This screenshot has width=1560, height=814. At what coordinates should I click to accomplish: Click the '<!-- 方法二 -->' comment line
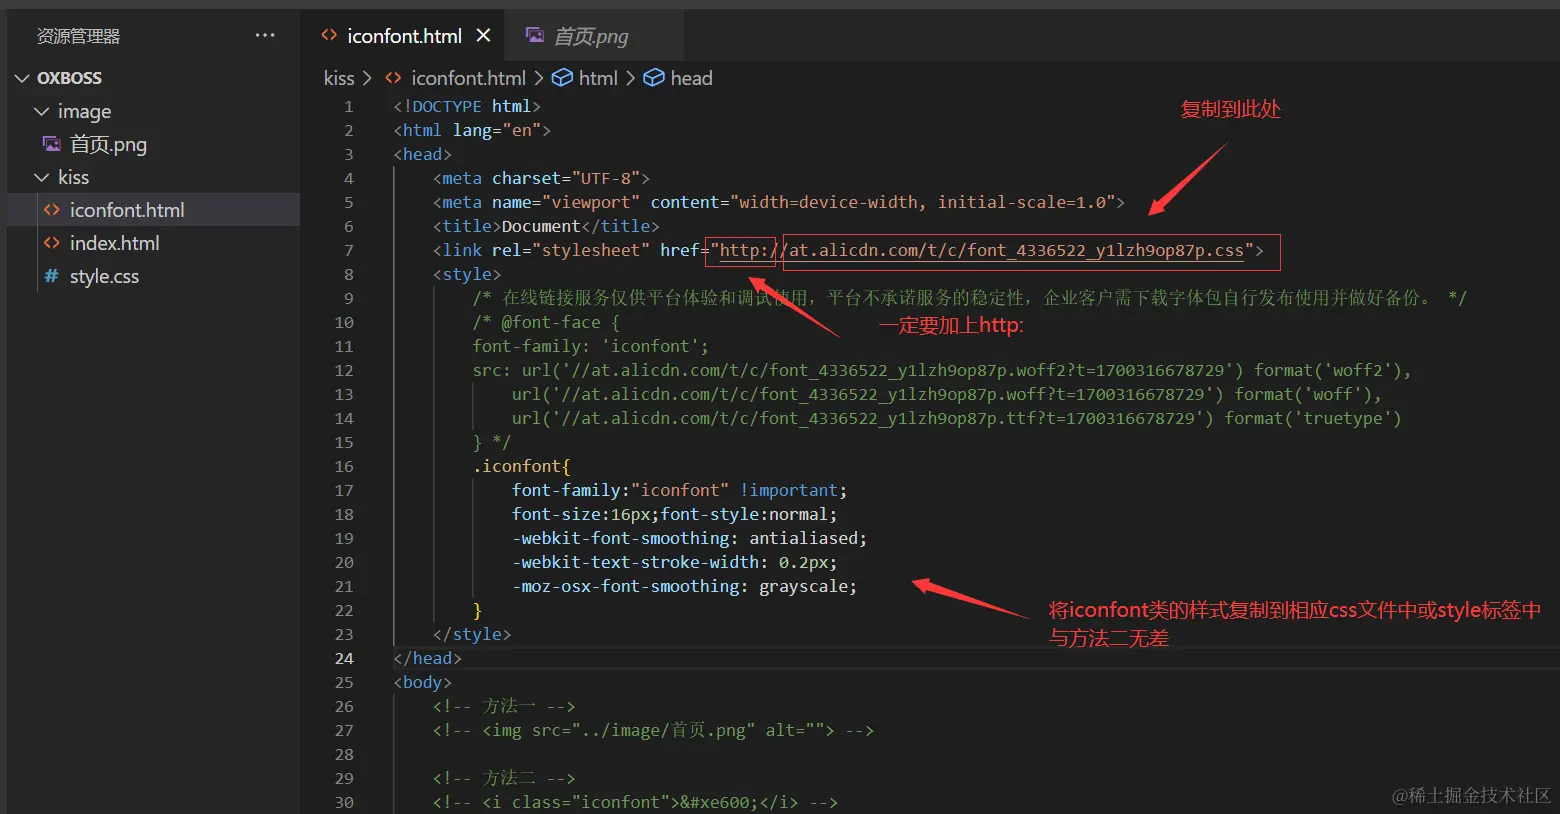504,778
